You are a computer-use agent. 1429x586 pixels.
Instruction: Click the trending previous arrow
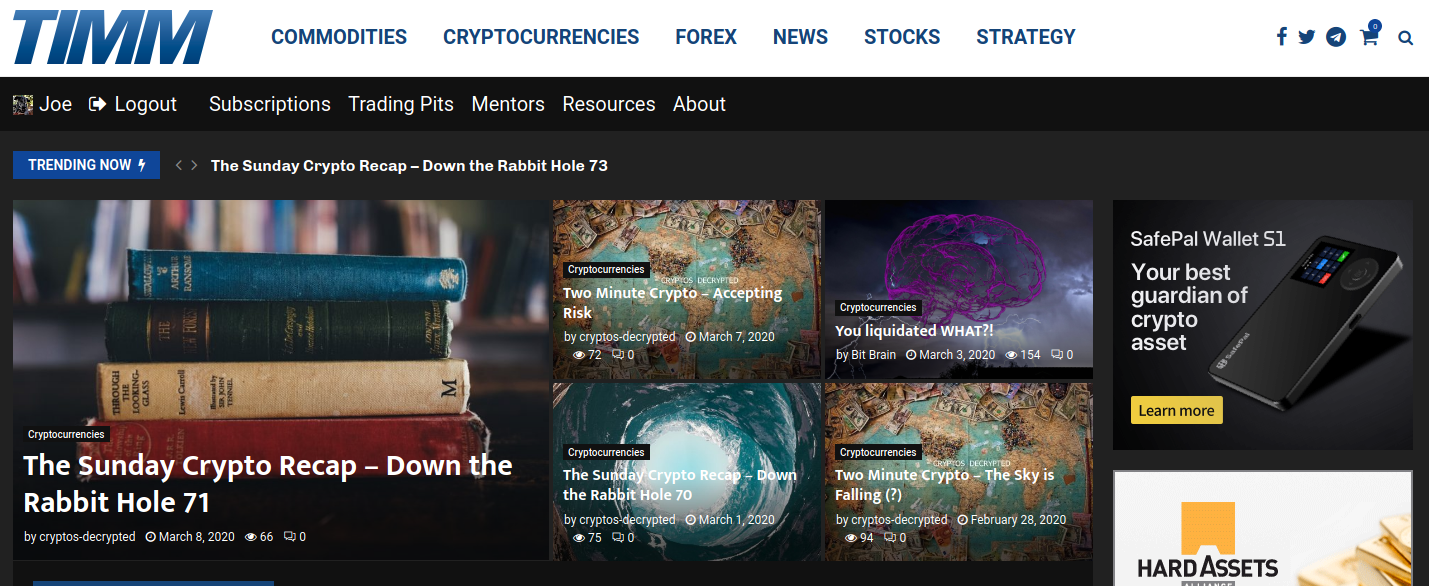(177, 165)
